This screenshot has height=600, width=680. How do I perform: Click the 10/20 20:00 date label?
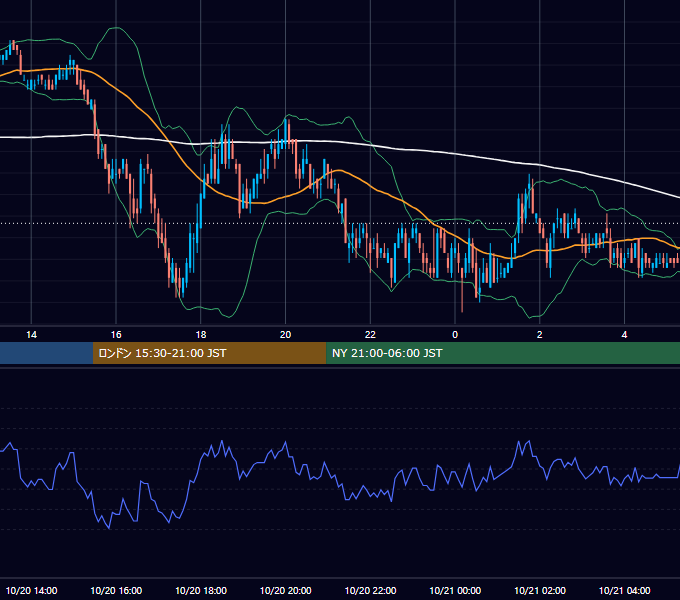click(x=285, y=590)
